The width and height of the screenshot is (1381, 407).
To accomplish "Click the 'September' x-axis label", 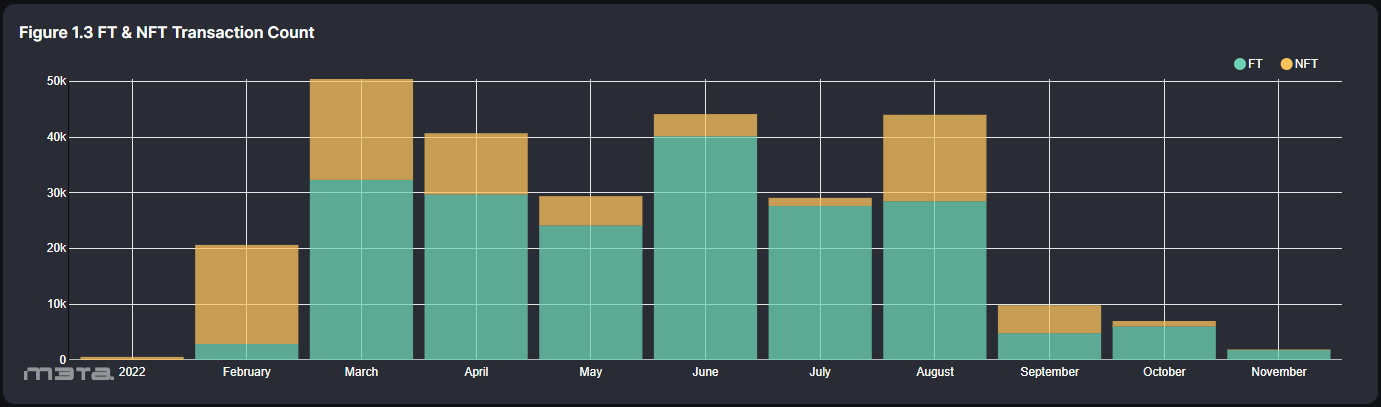I will [x=1049, y=372].
